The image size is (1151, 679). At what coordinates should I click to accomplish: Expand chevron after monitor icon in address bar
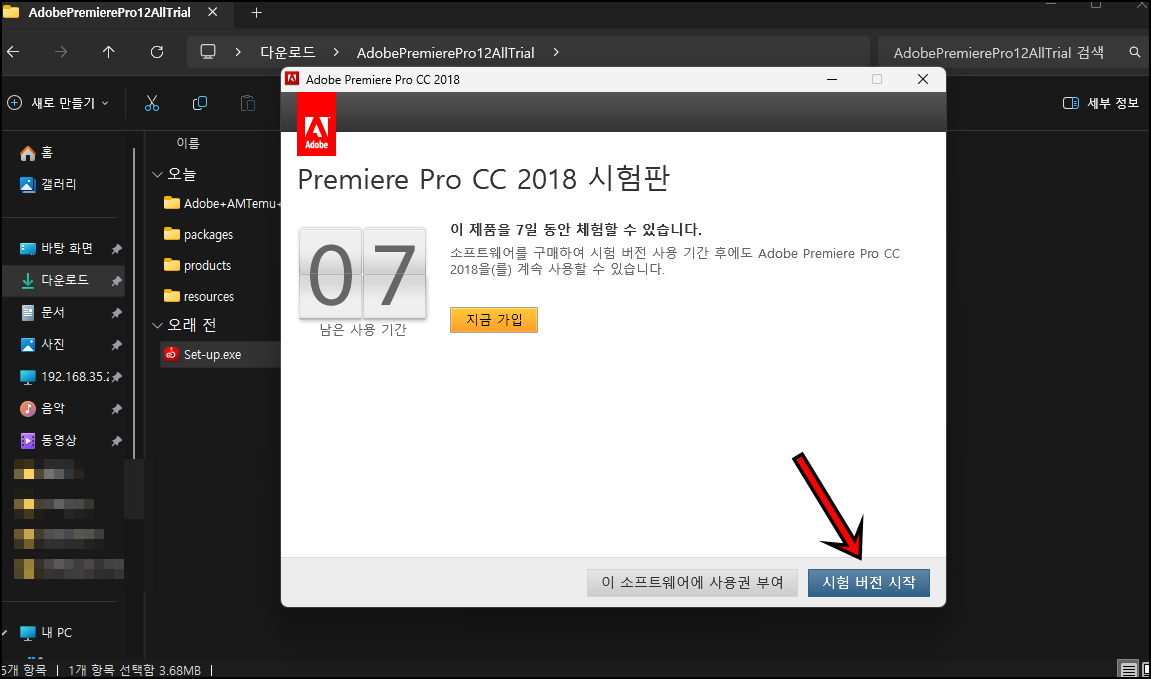(238, 52)
